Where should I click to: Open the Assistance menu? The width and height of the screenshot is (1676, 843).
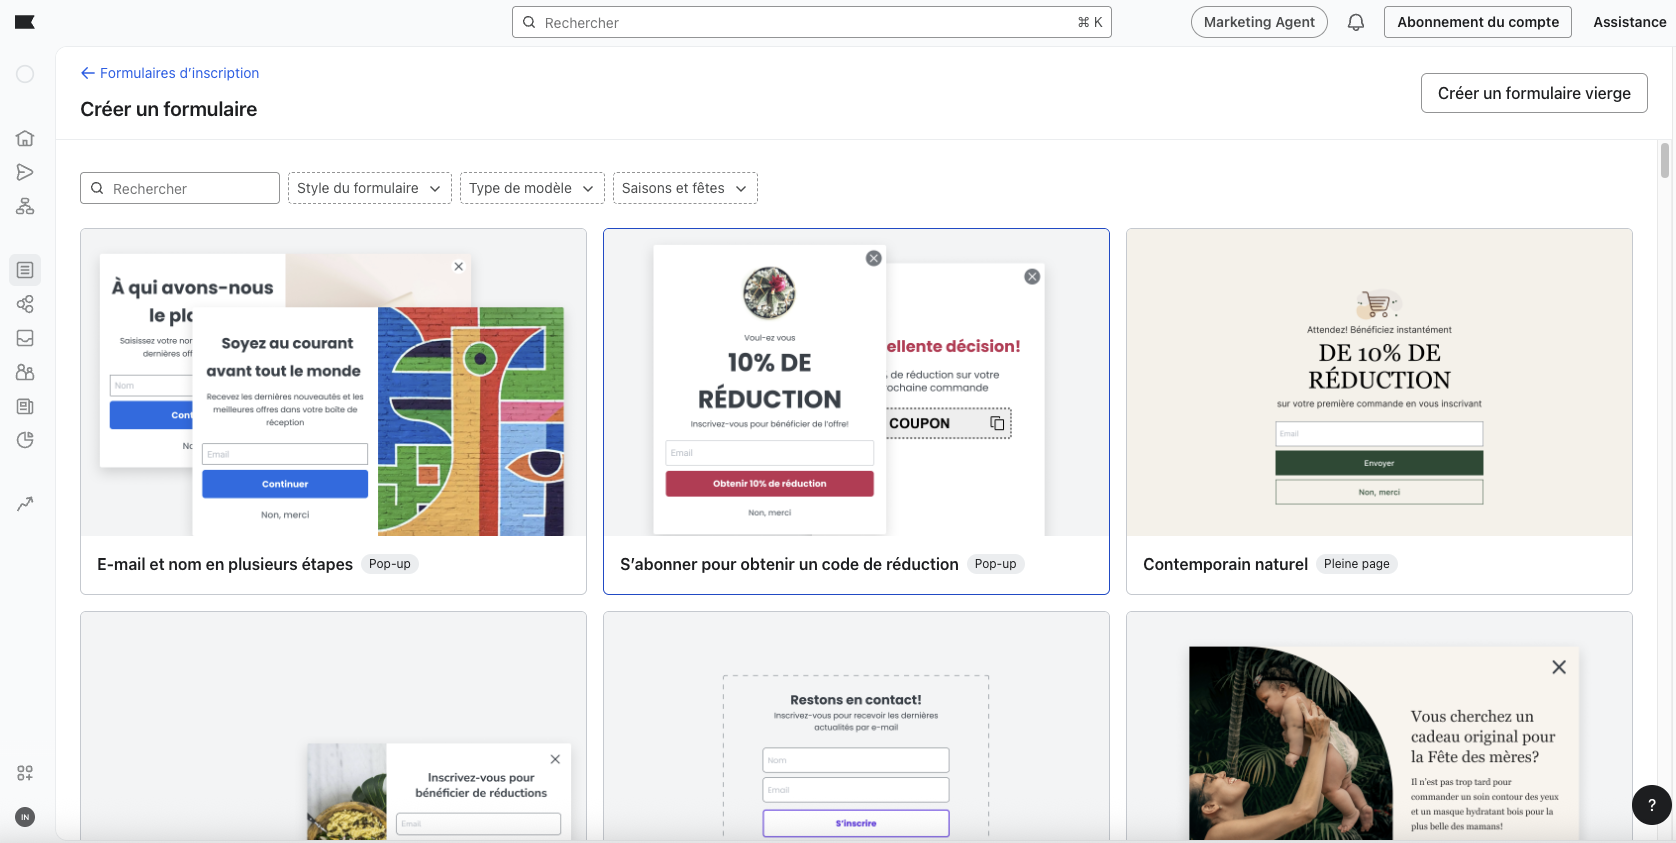(x=1629, y=22)
